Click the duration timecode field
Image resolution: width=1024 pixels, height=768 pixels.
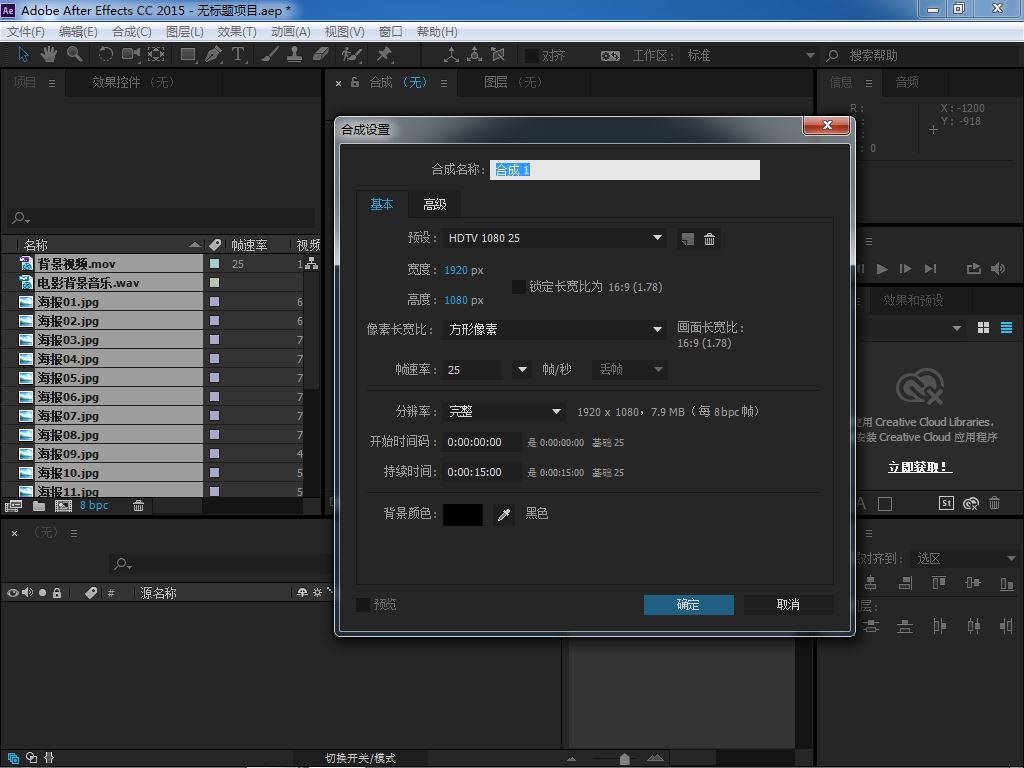click(x=481, y=472)
